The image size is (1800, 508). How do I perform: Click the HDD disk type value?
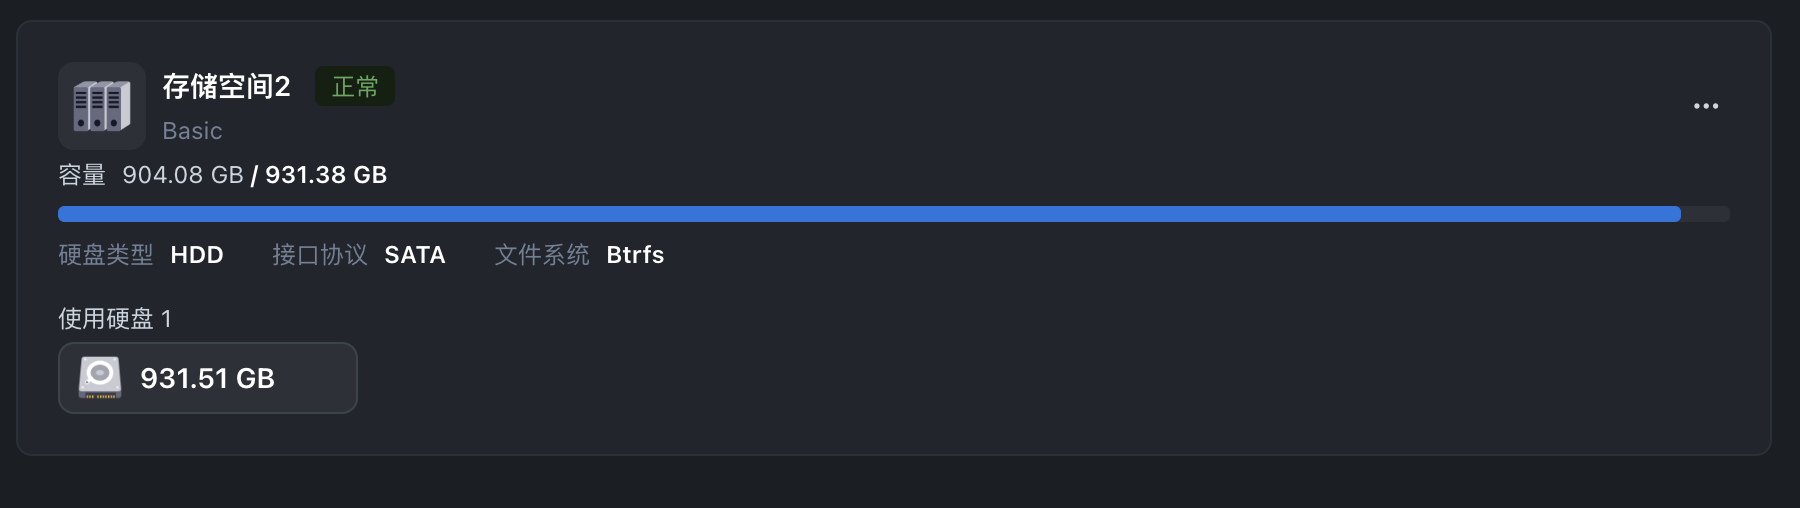pyautogui.click(x=197, y=255)
